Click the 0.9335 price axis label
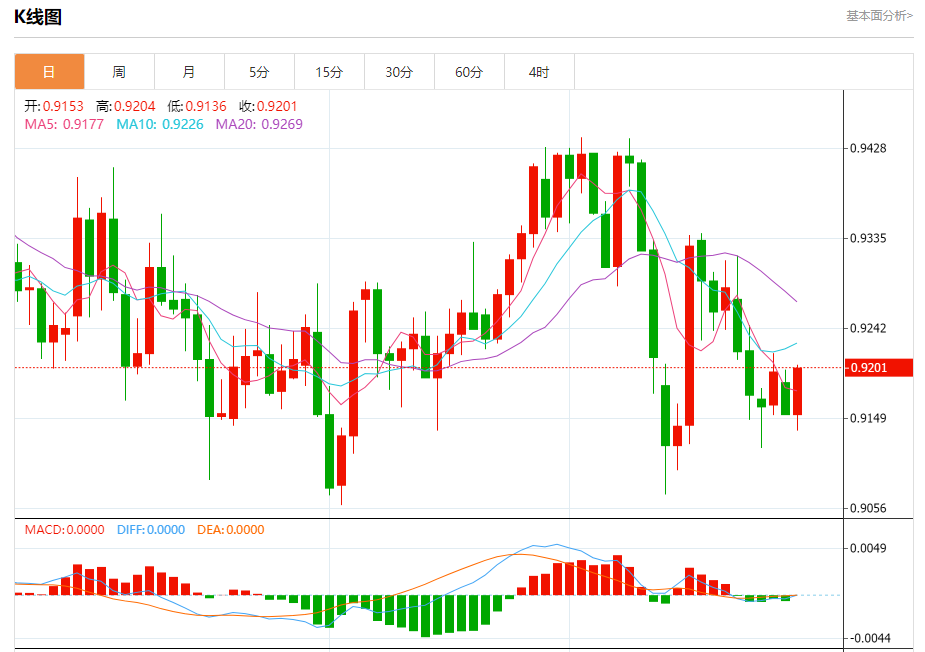 tap(868, 238)
